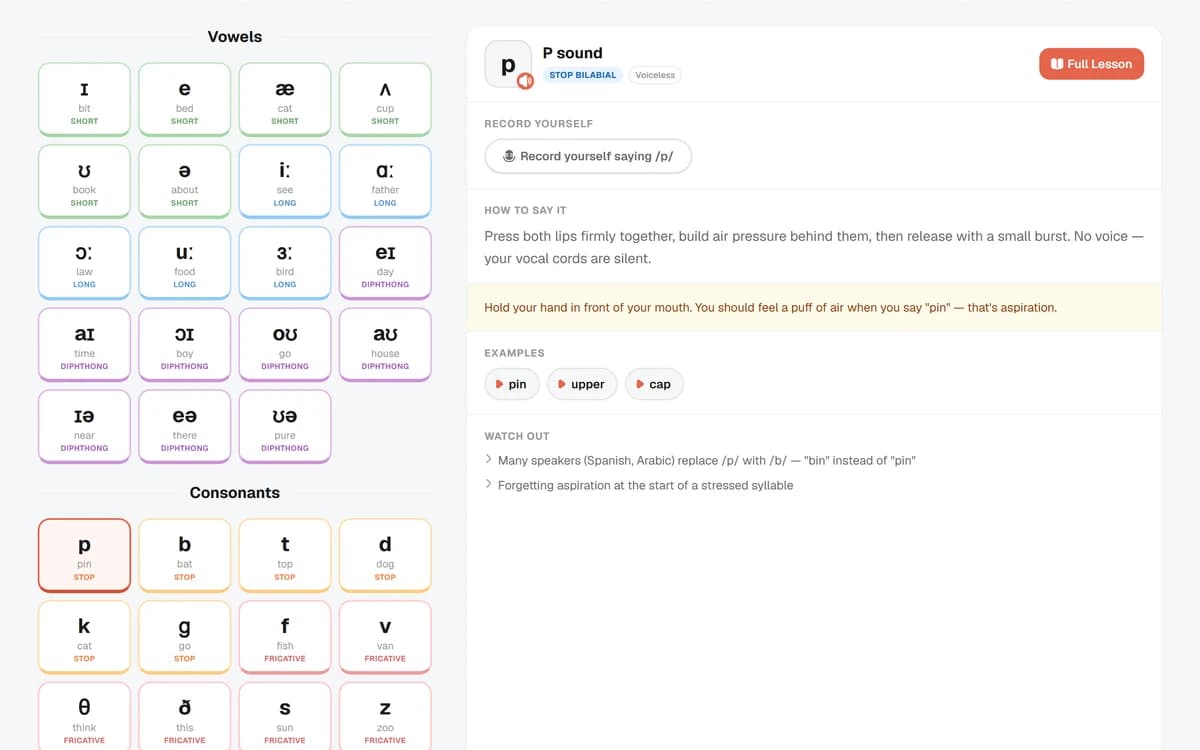
Task: Click the HOW TO SAY IT label
Action: [525, 211]
